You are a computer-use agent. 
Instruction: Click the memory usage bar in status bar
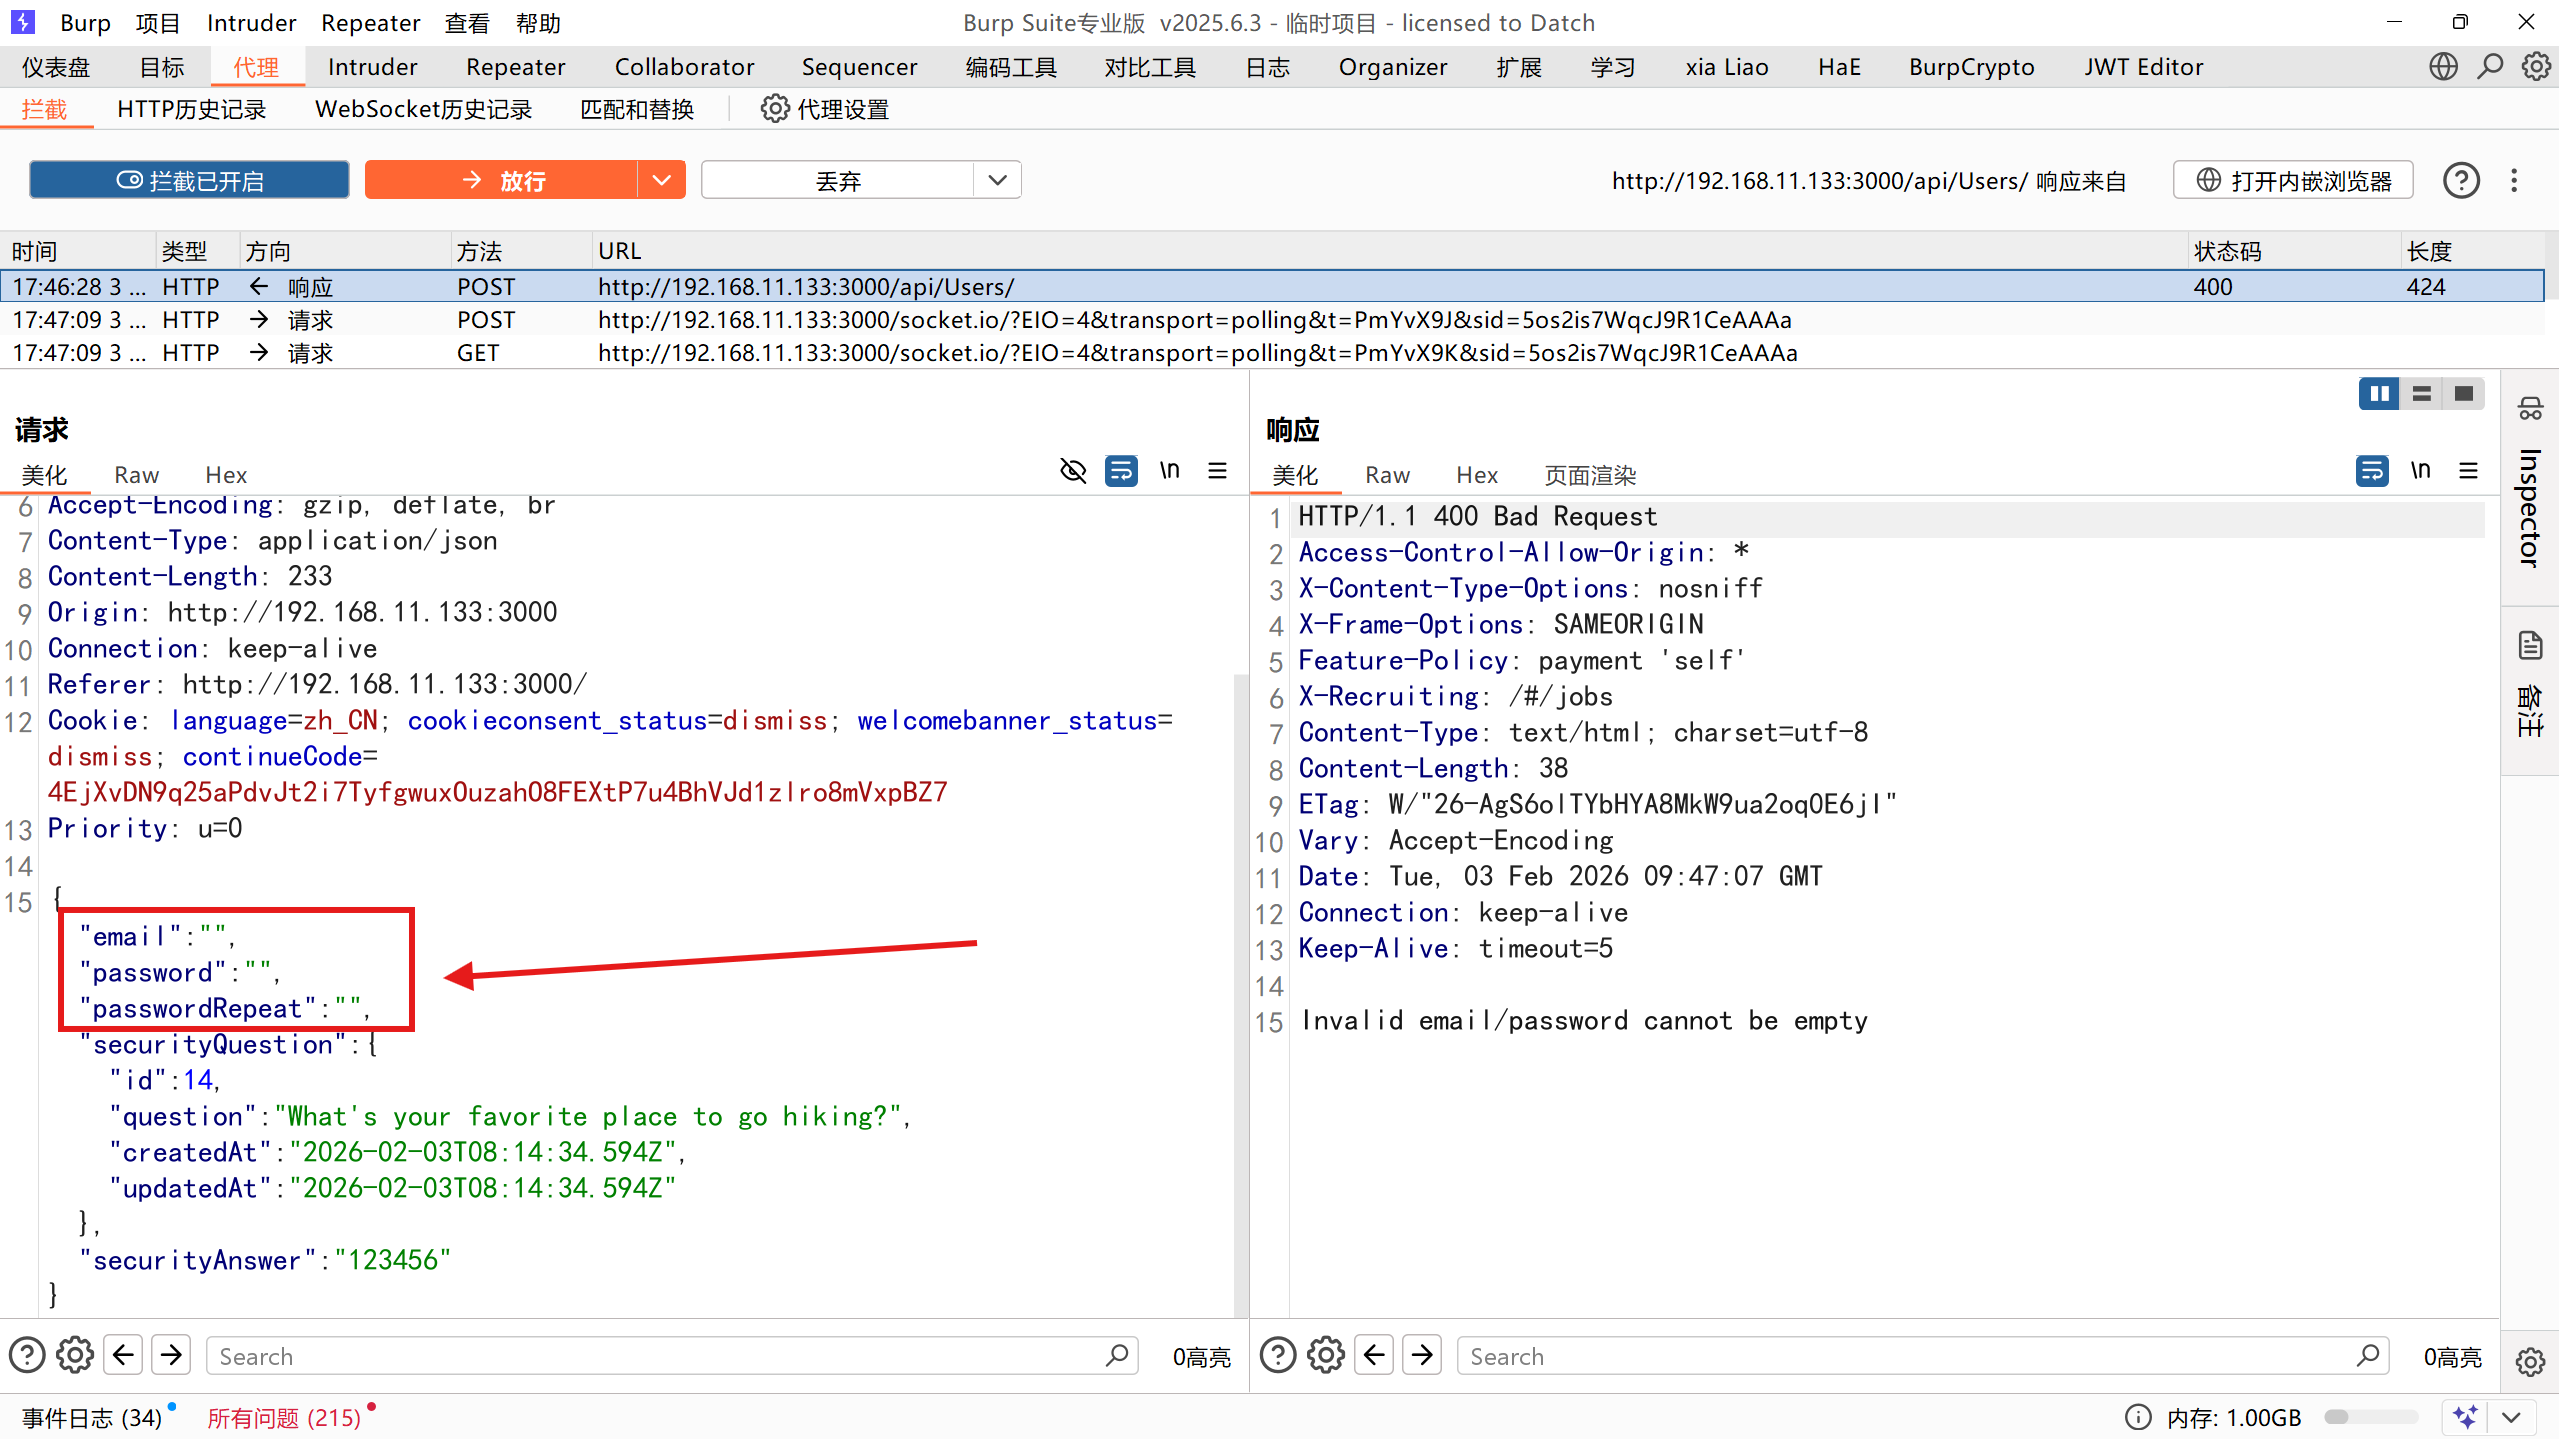coord(2370,1417)
